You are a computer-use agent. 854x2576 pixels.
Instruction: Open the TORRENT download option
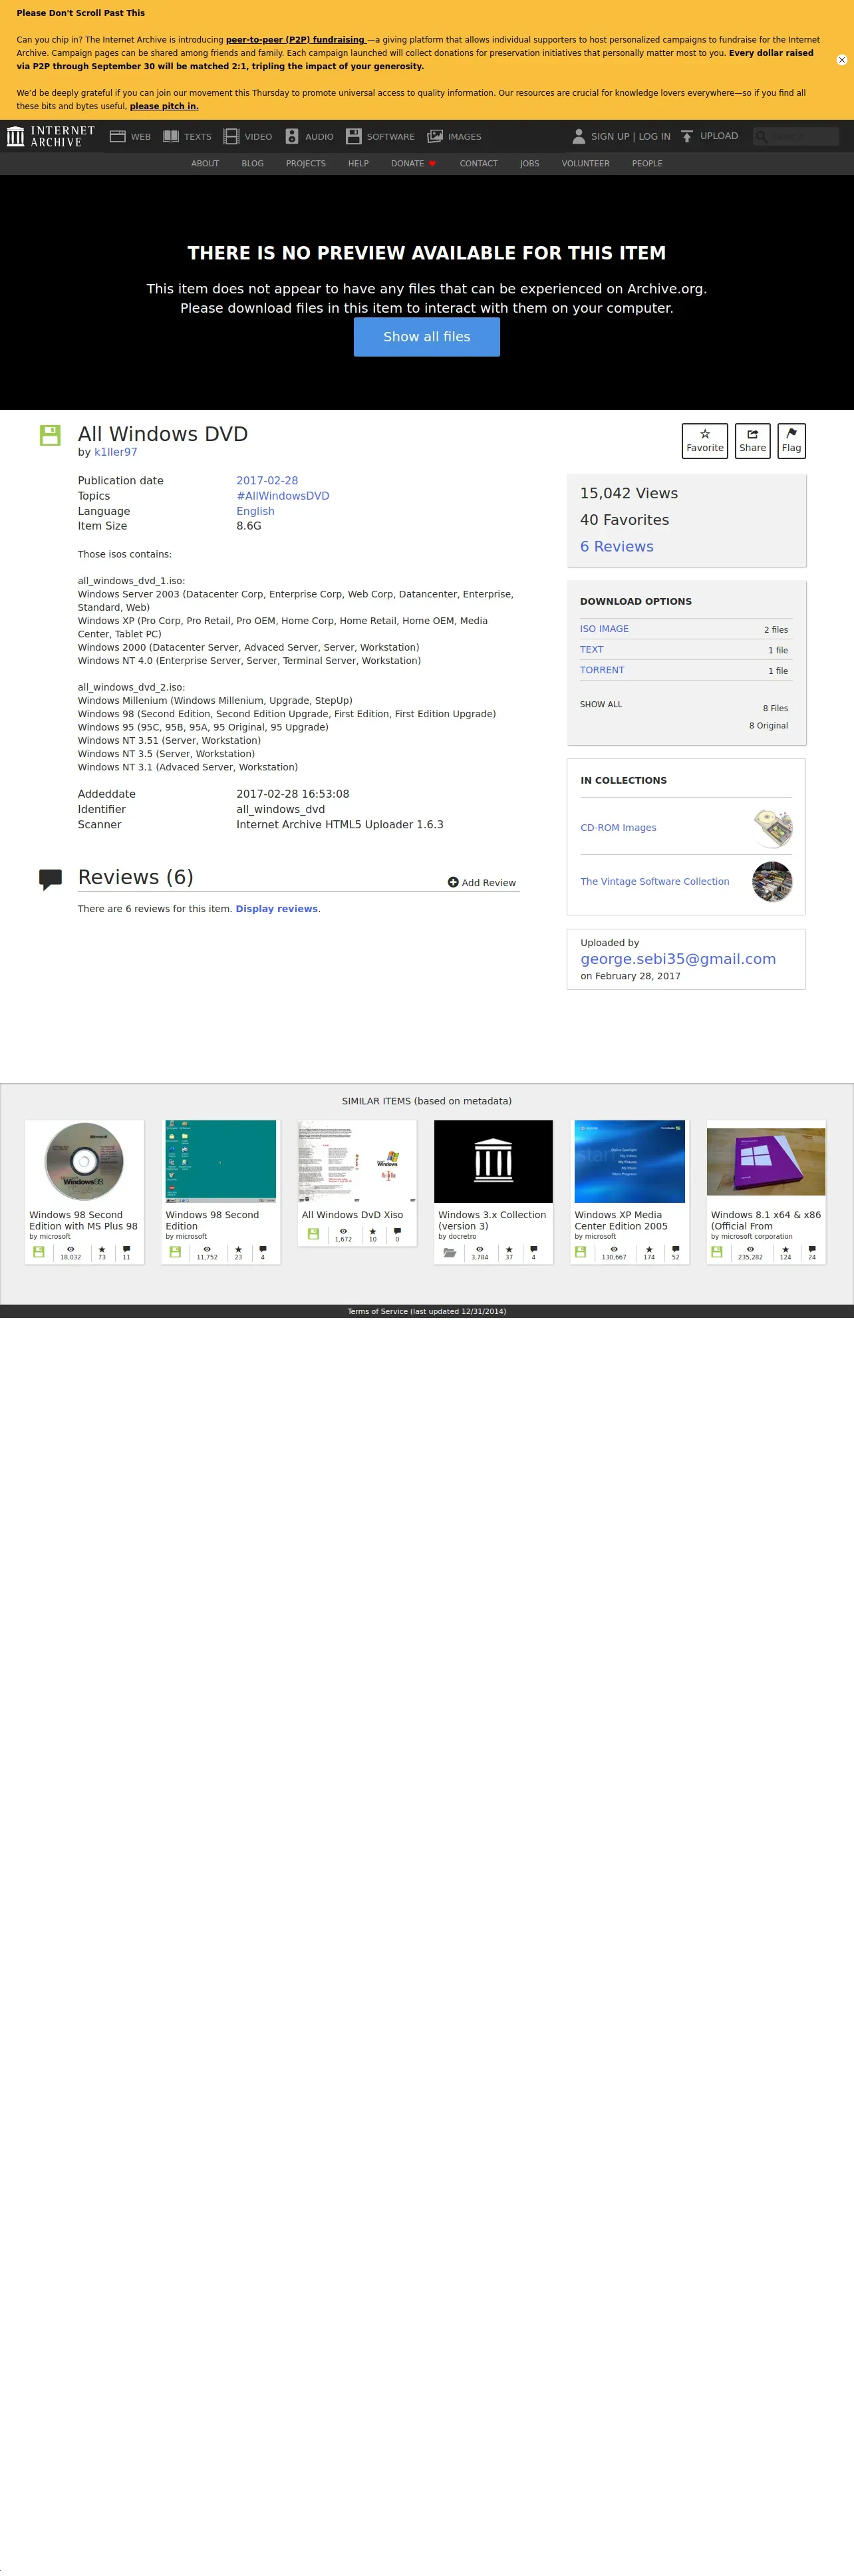pos(602,670)
